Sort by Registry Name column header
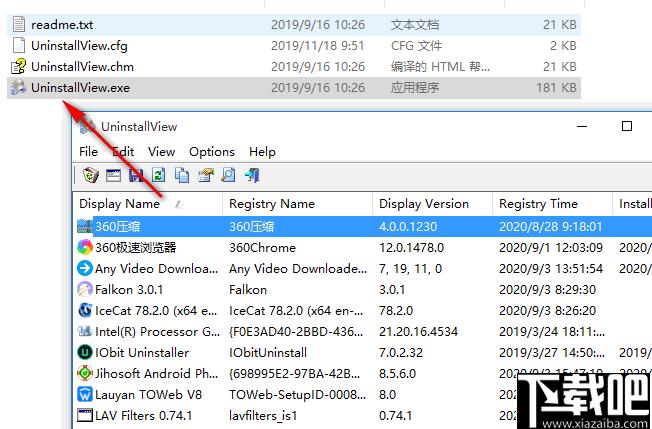This screenshot has width=652, height=429. 271,204
